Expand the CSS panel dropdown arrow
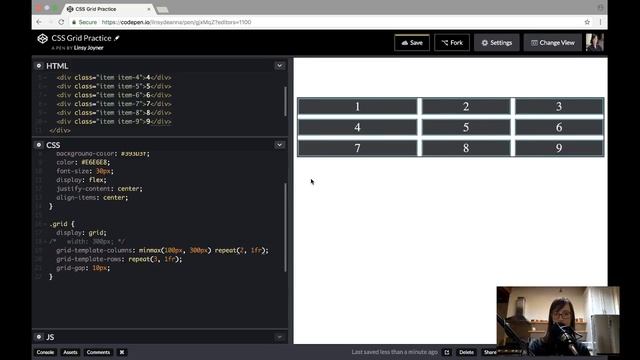 tap(280, 145)
